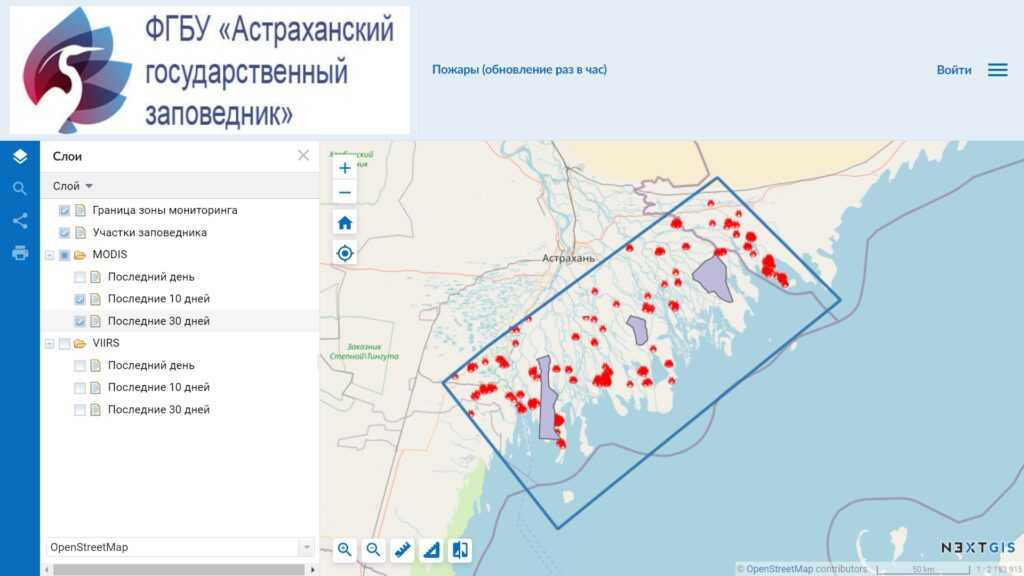The image size is (1024, 576).
Task: Click the print map icon
Action: (20, 252)
